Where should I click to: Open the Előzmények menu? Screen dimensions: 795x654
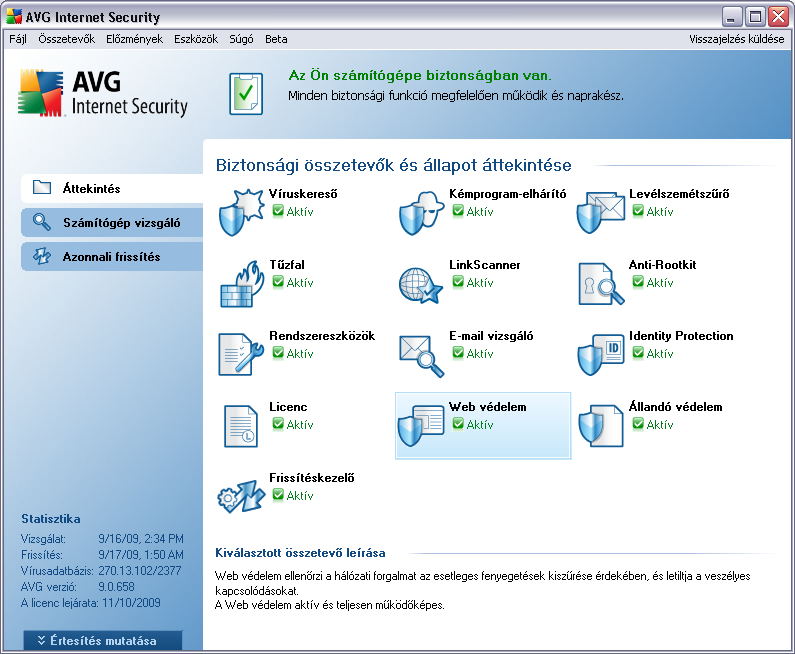pyautogui.click(x=134, y=39)
